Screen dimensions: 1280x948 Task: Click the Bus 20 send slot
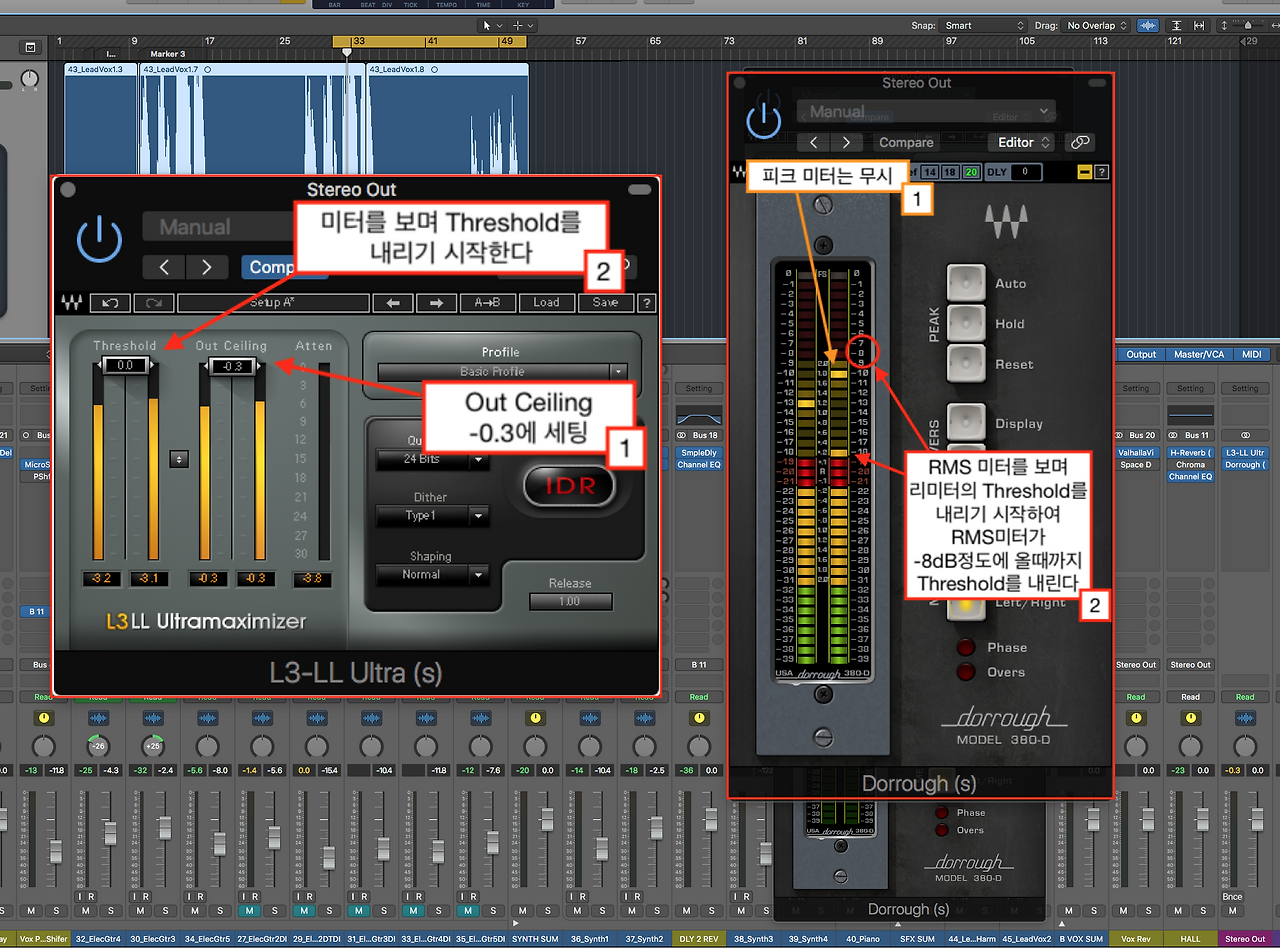pos(1135,435)
